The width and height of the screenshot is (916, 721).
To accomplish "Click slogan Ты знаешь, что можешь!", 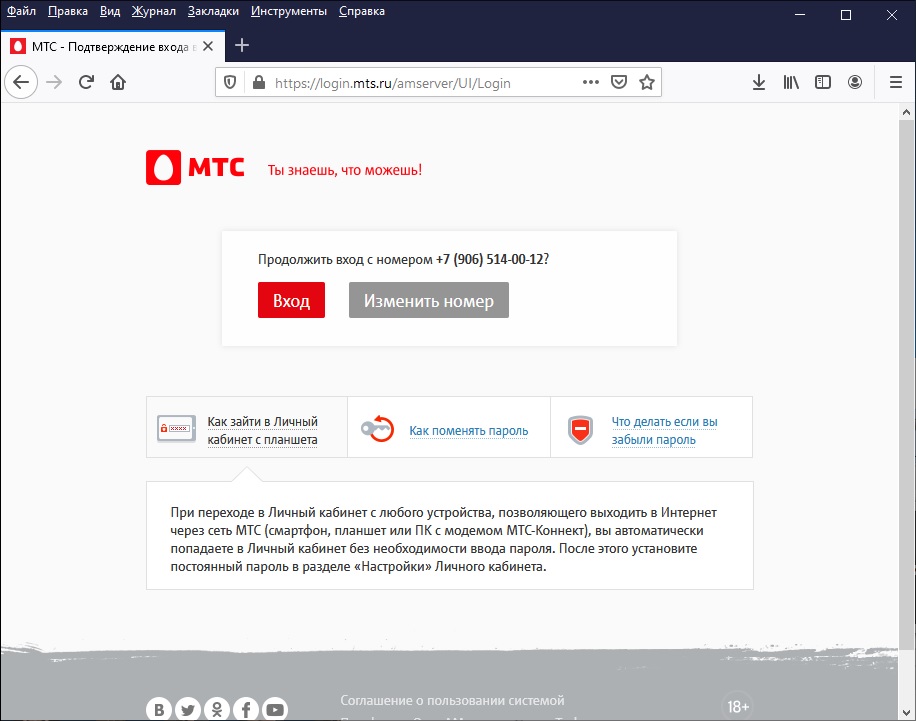I will 345,170.
